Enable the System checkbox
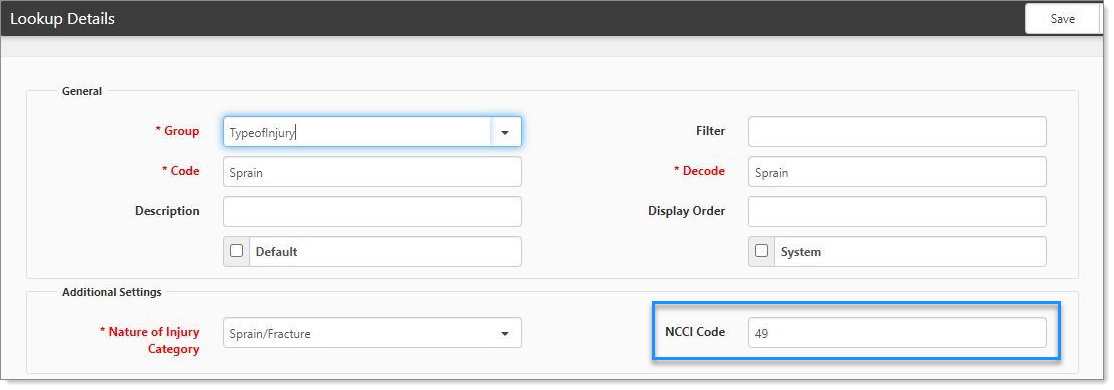Image resolution: width=1114 pixels, height=390 pixels. click(x=762, y=251)
